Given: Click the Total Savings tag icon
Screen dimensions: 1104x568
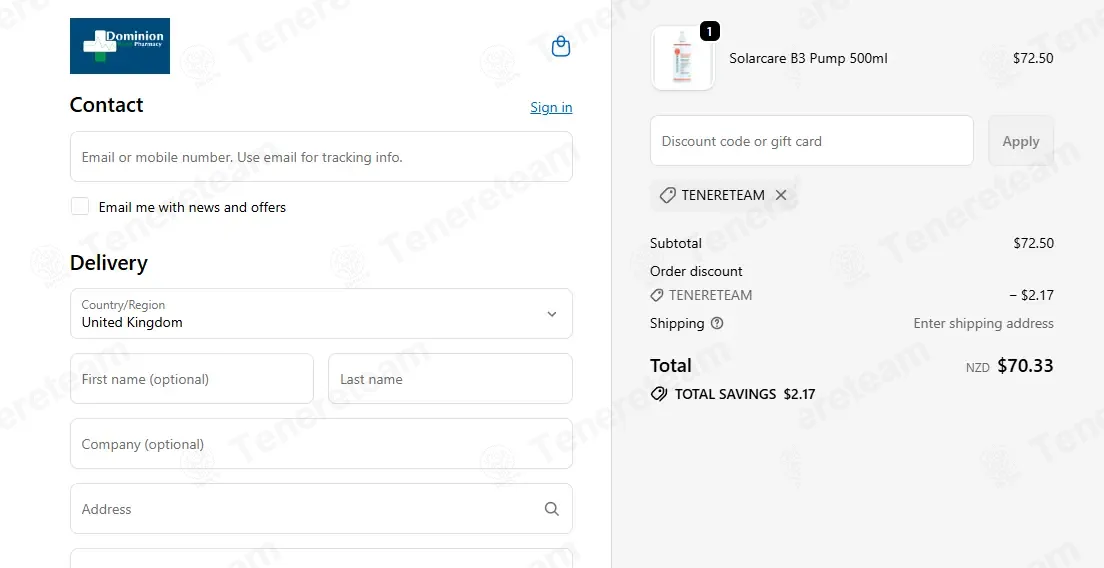Looking at the screenshot, I should point(659,394).
